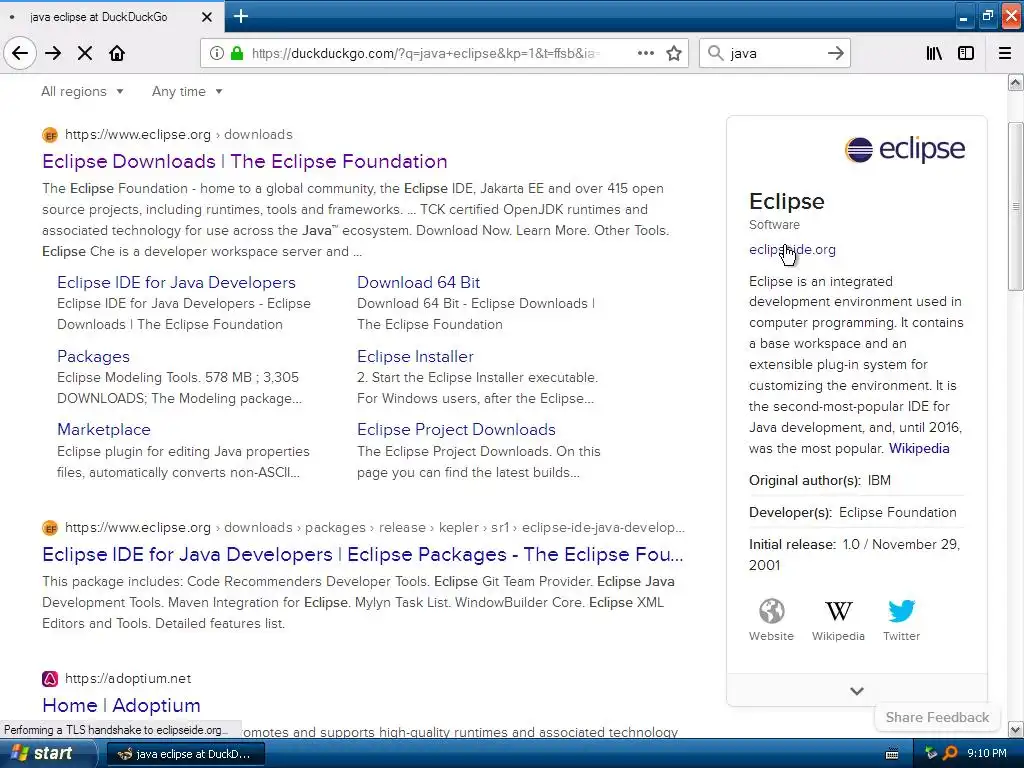Open Eclipse Downloads | The Eclipse Foundation result

[245, 161]
